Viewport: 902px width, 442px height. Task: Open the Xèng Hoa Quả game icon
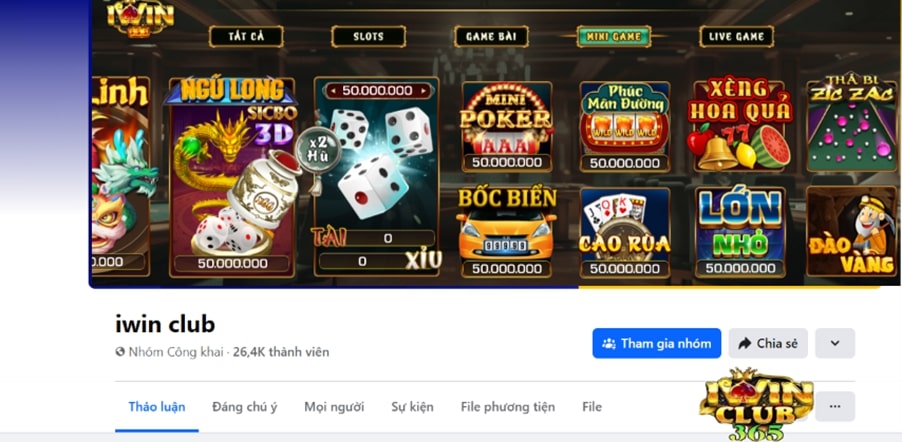pos(740,126)
